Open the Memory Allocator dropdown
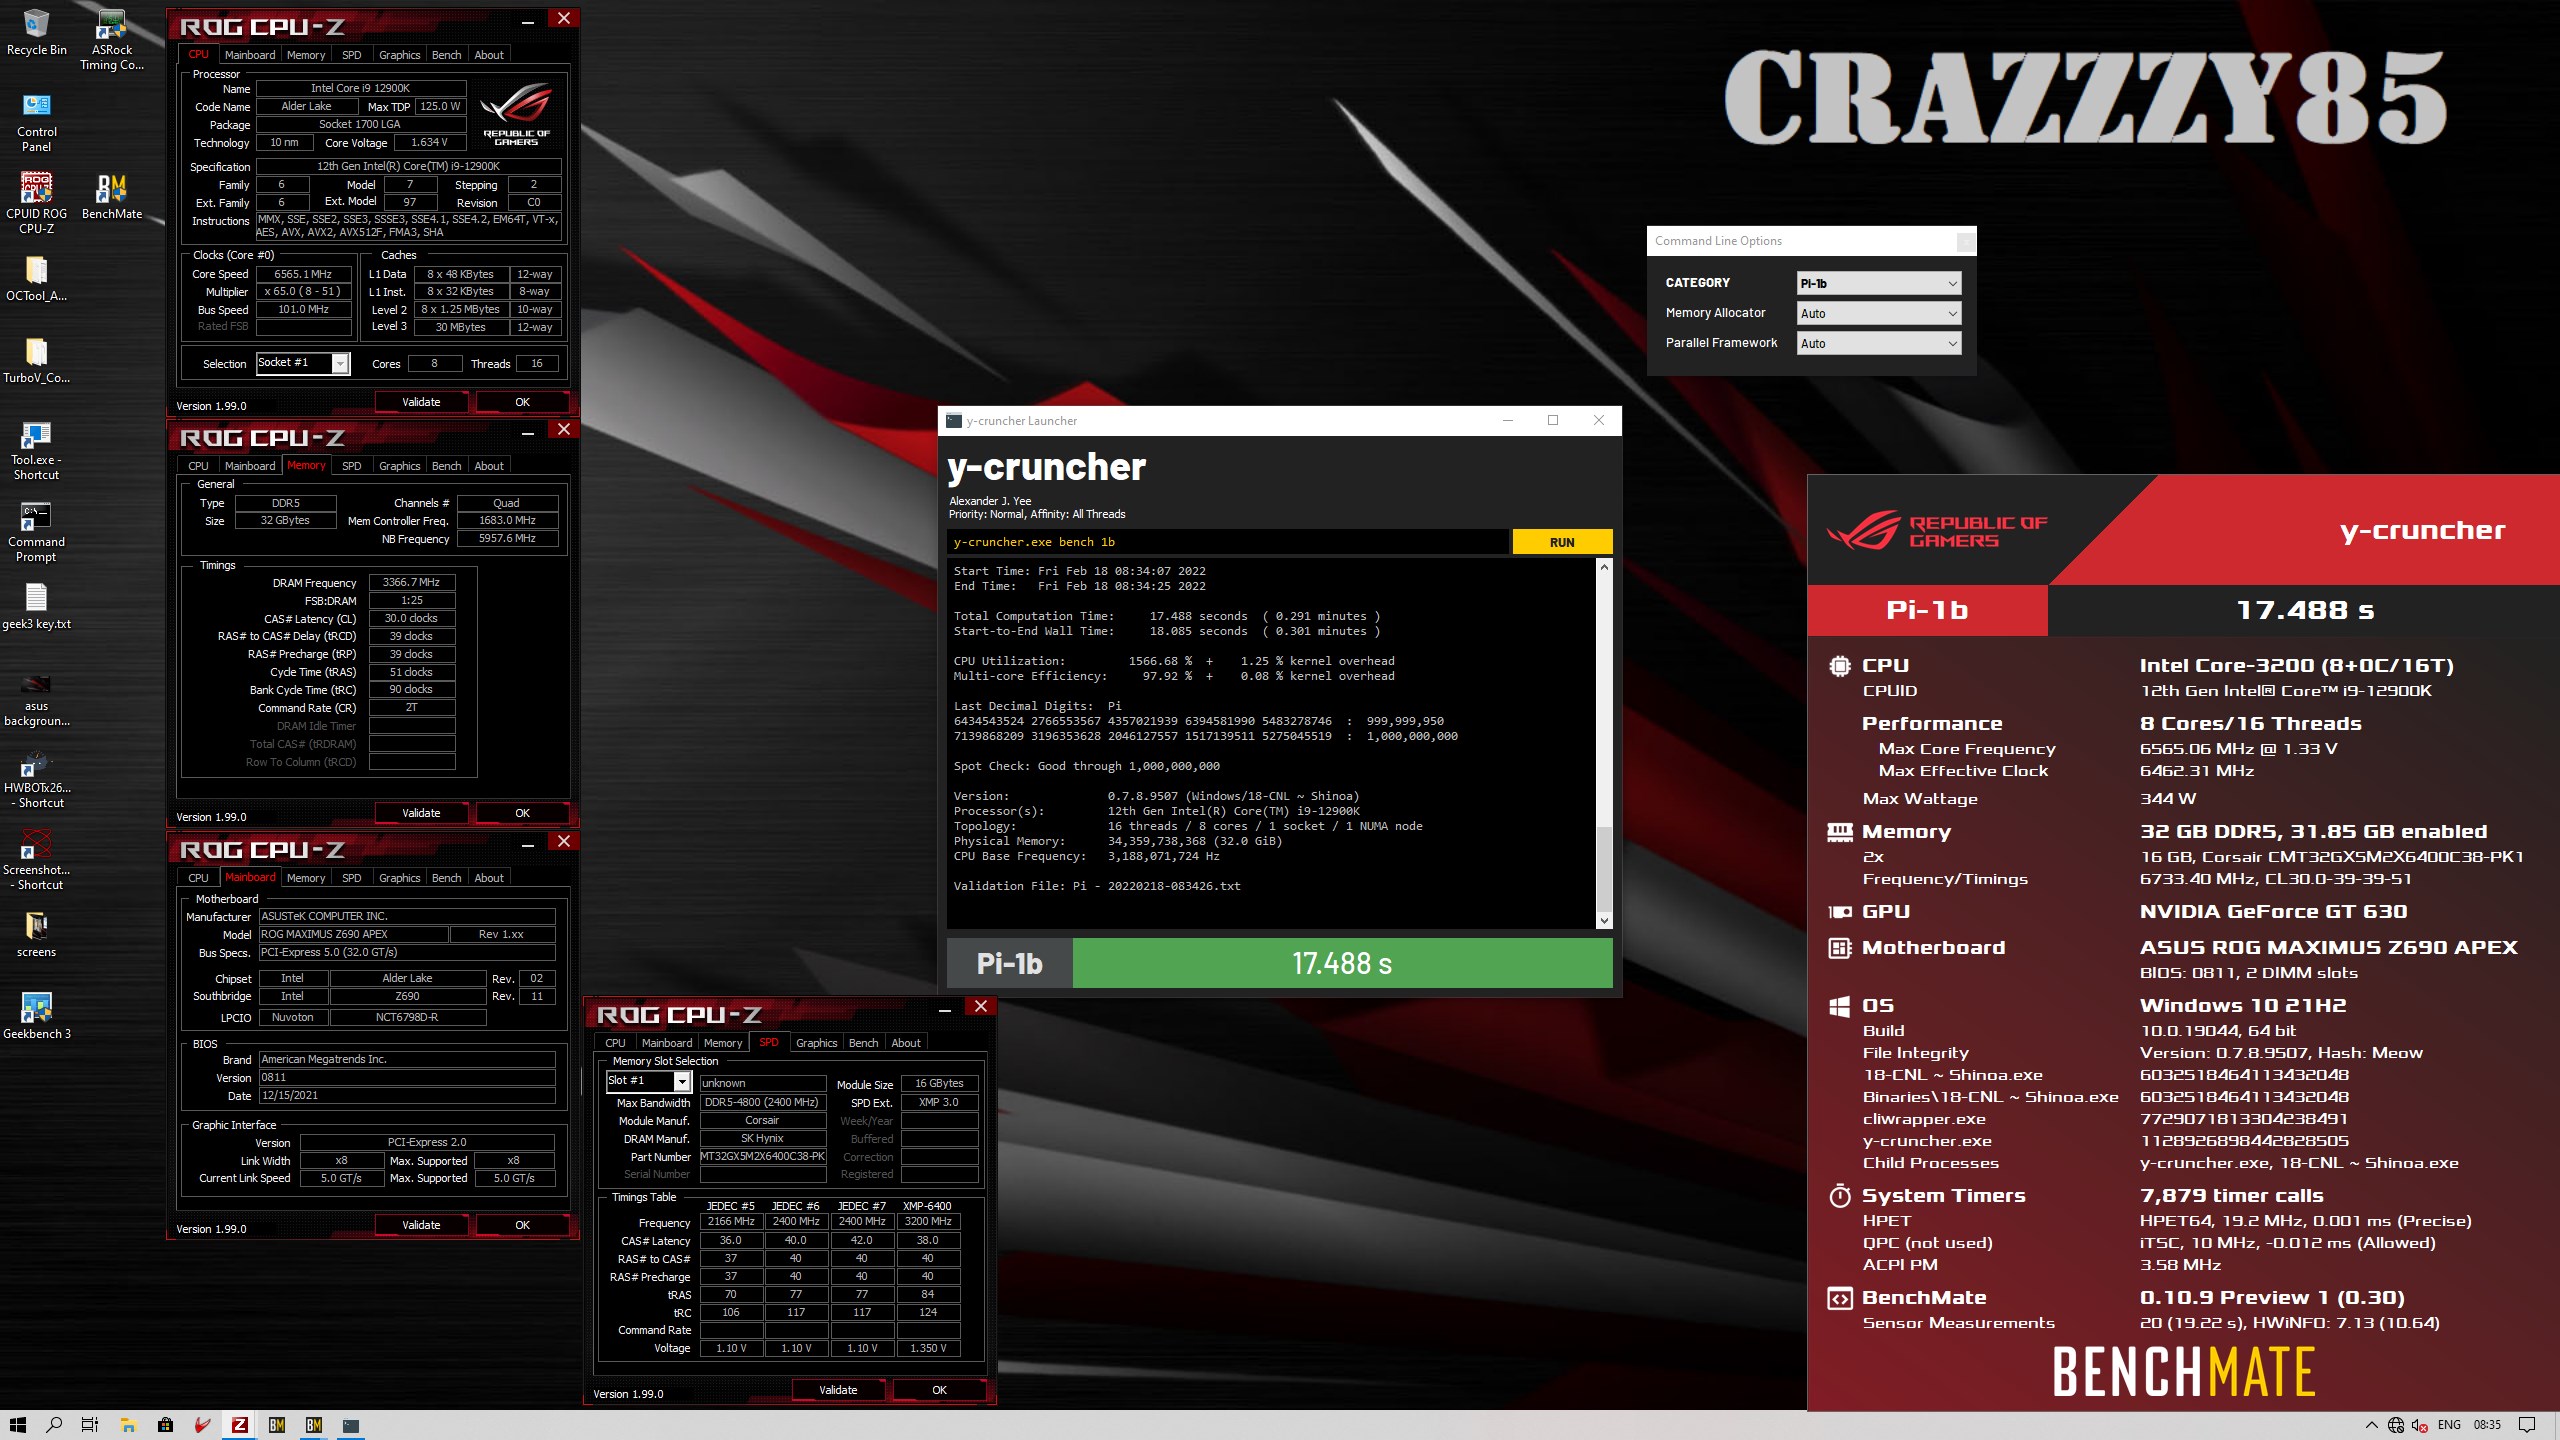 [1878, 313]
